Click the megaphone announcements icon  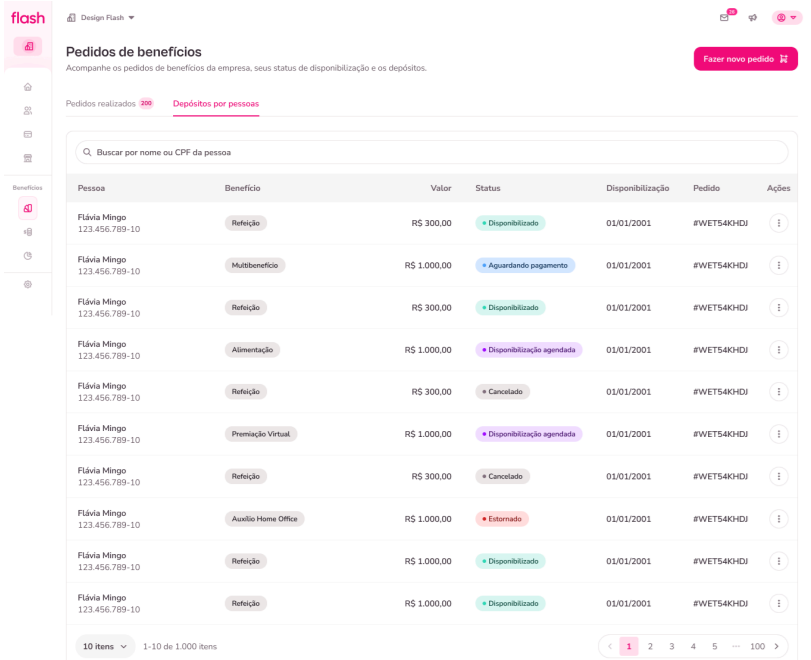pyautogui.click(x=752, y=17)
